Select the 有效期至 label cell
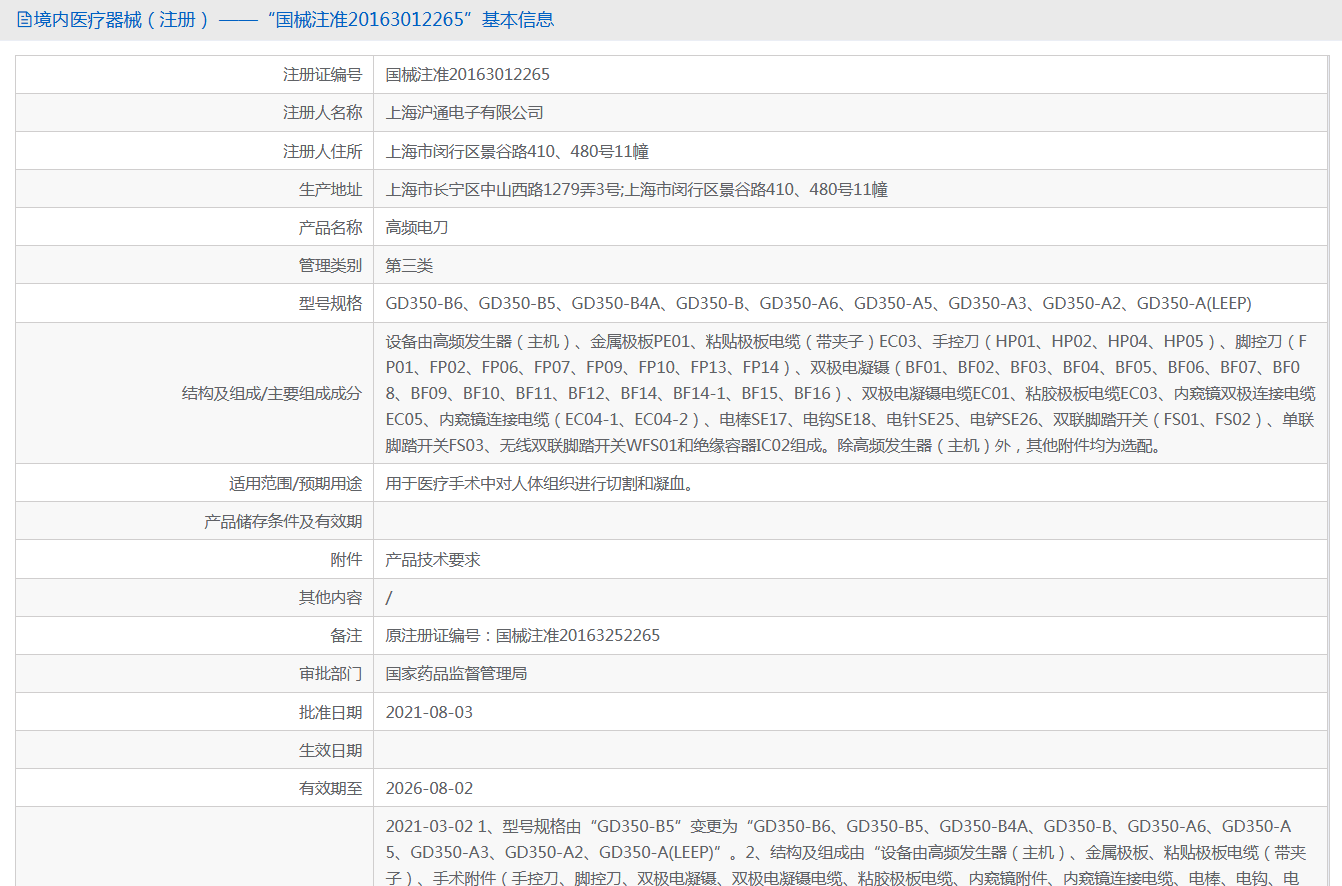 pyautogui.click(x=194, y=788)
